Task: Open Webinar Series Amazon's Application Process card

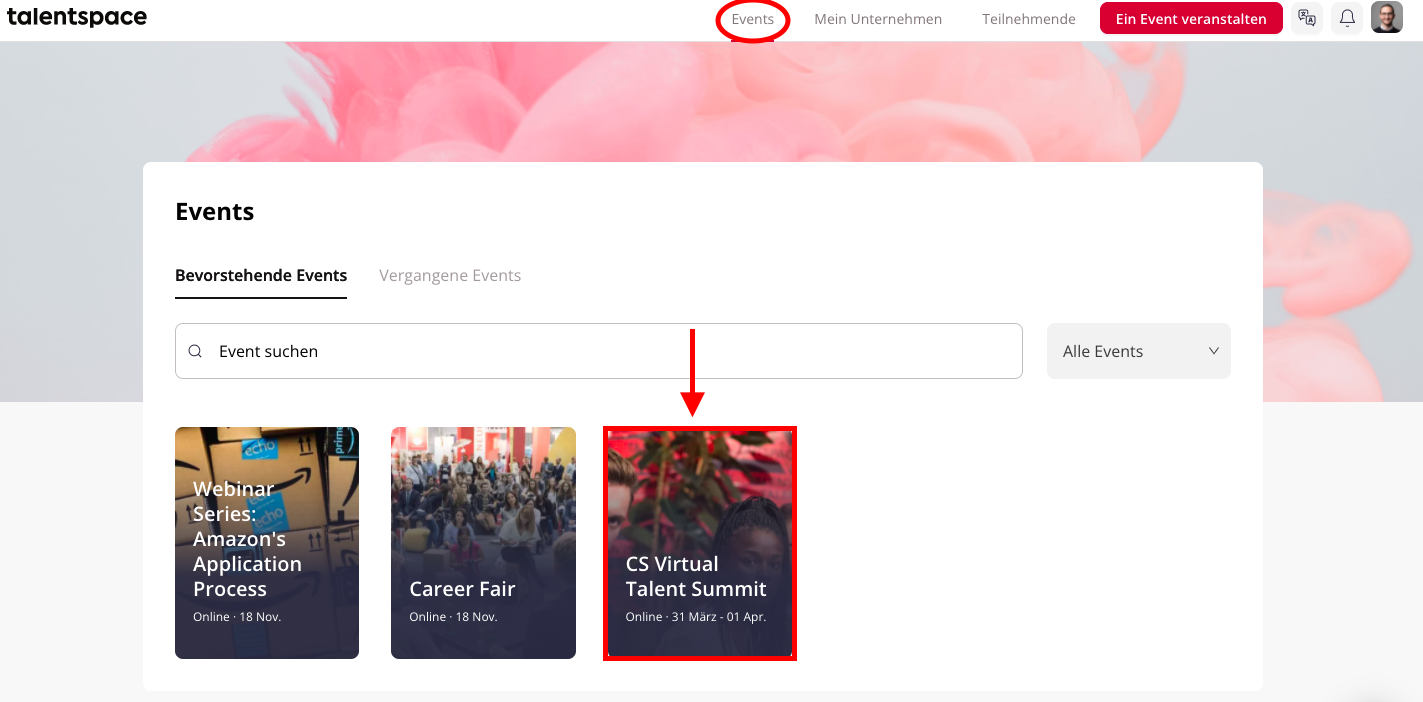Action: 267,543
